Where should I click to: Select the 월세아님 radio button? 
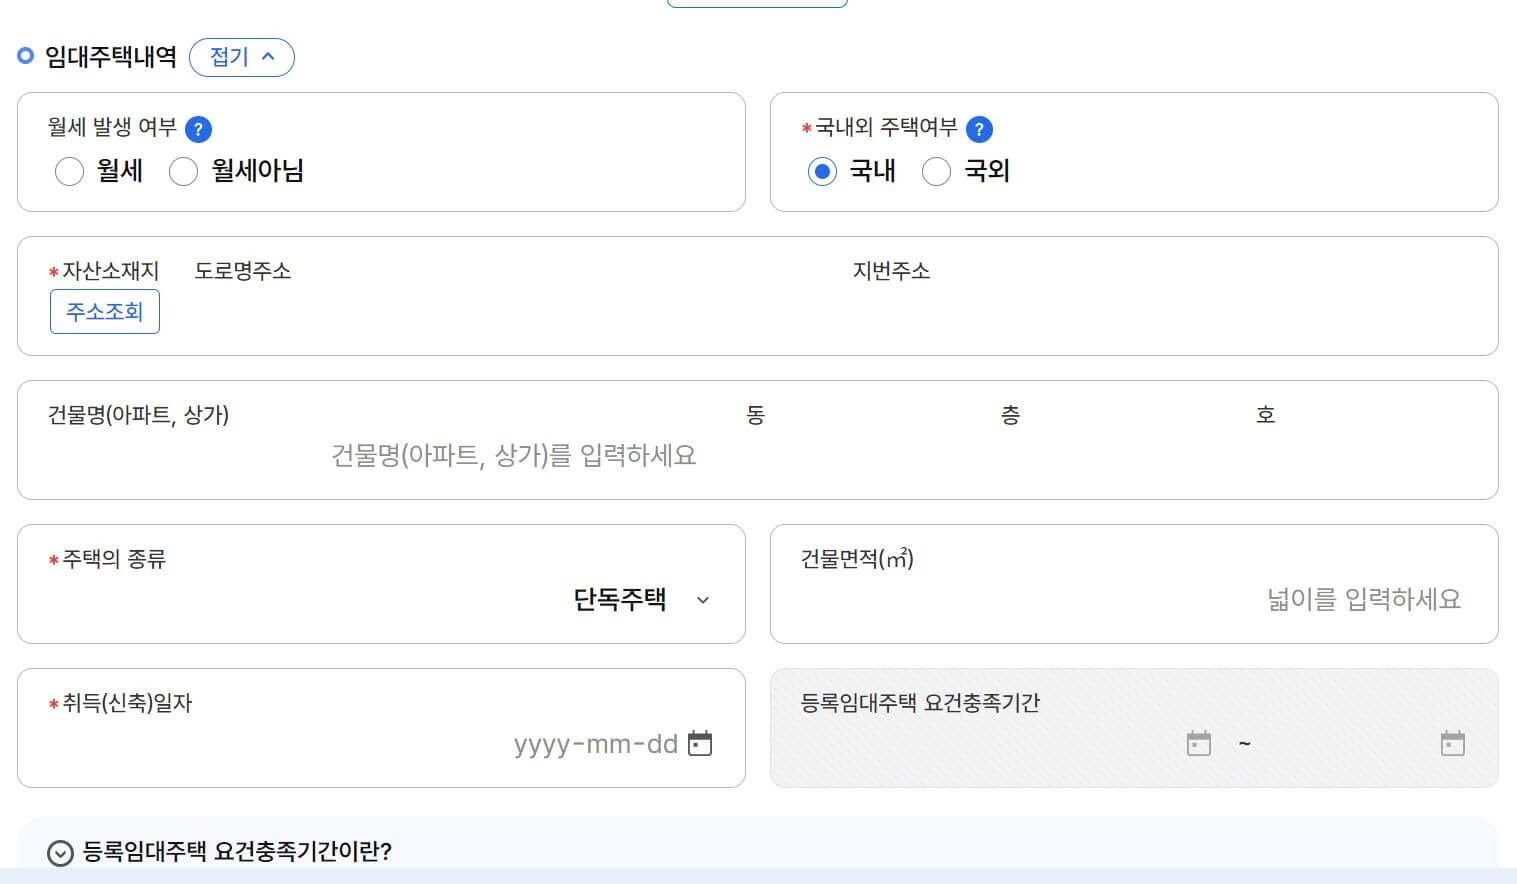pos(184,171)
